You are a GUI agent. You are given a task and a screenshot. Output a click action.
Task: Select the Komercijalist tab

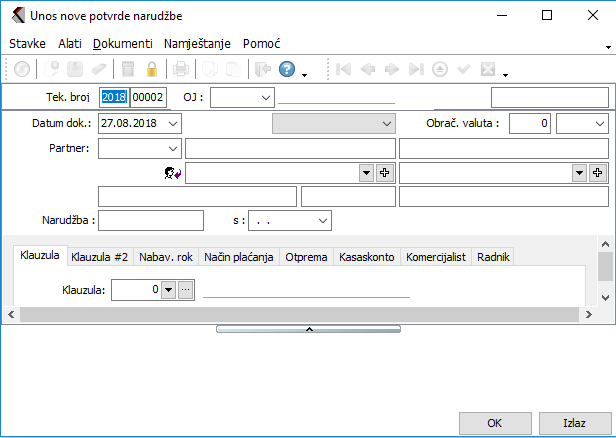click(434, 257)
